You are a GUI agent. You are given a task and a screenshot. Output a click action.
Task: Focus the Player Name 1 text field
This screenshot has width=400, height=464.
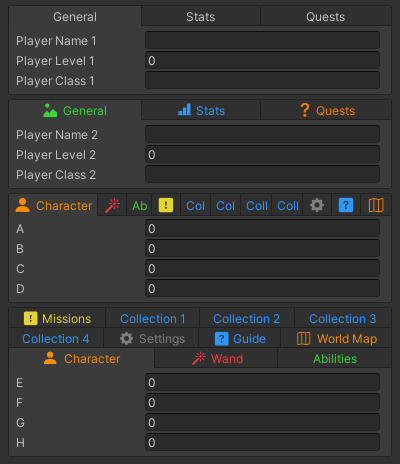tap(262, 40)
